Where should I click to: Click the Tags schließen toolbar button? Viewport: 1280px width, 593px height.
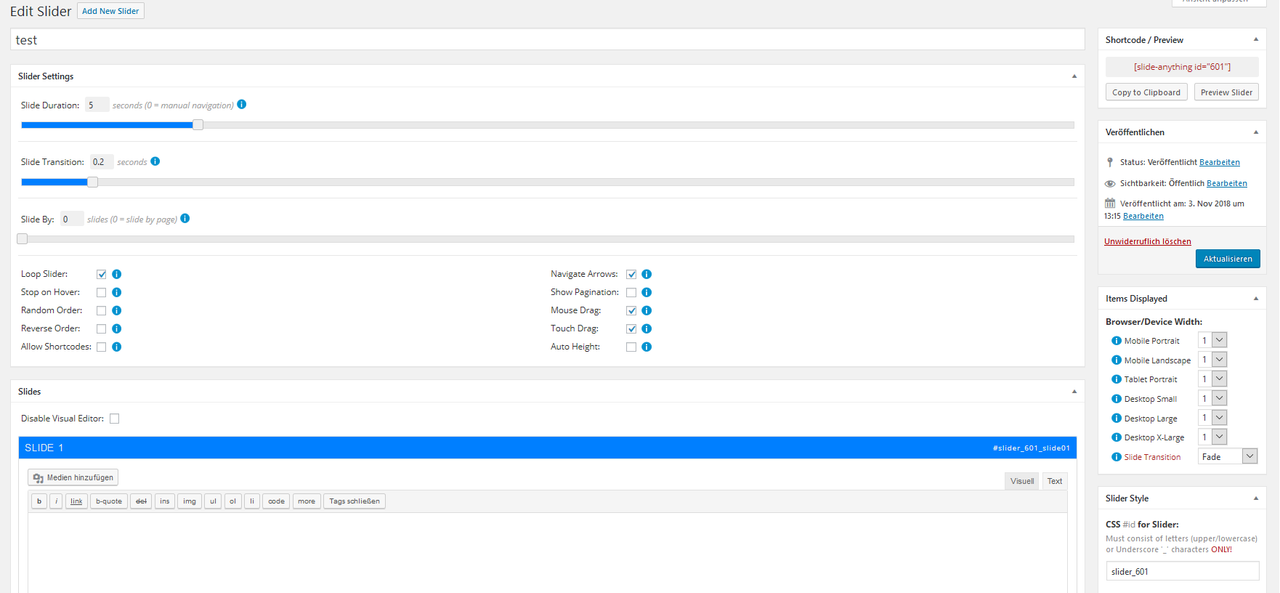point(354,501)
